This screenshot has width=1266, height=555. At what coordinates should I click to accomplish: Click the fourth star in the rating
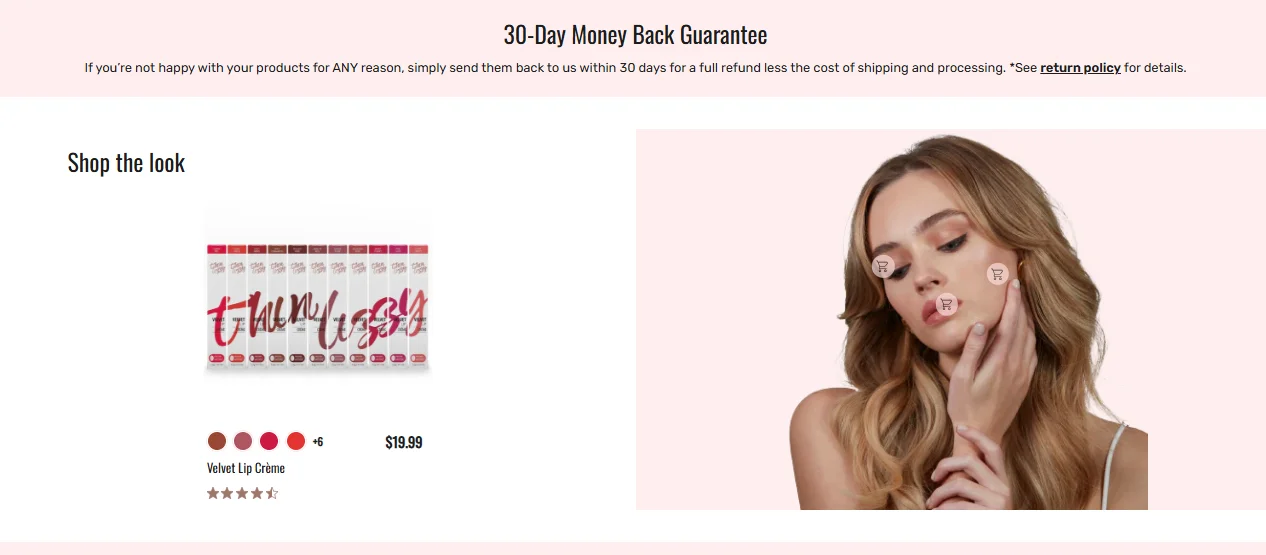coord(257,493)
